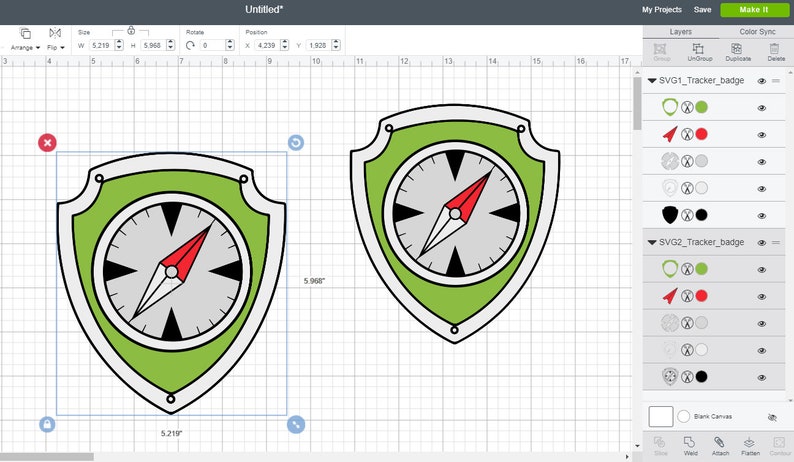Select SVG2 green shield layer thumbnail
Viewport: 794px width, 462px height.
click(670, 269)
